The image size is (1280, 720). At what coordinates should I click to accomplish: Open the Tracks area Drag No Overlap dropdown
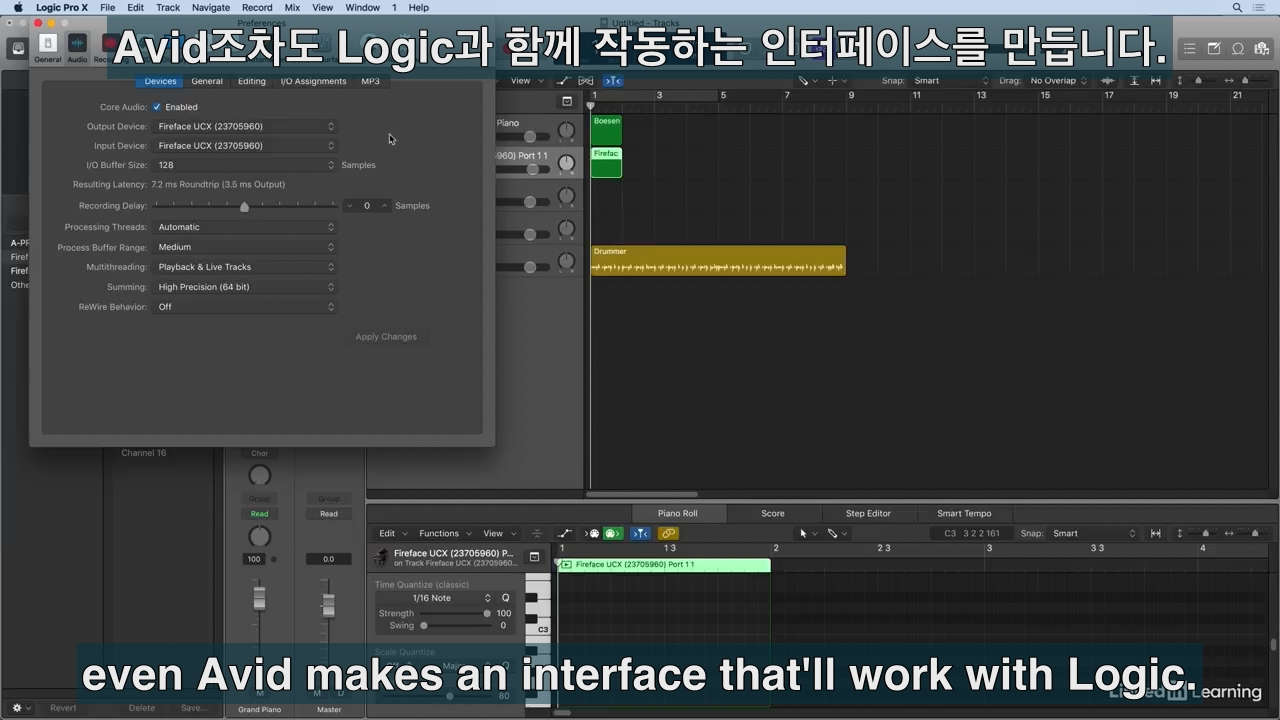(1059, 81)
